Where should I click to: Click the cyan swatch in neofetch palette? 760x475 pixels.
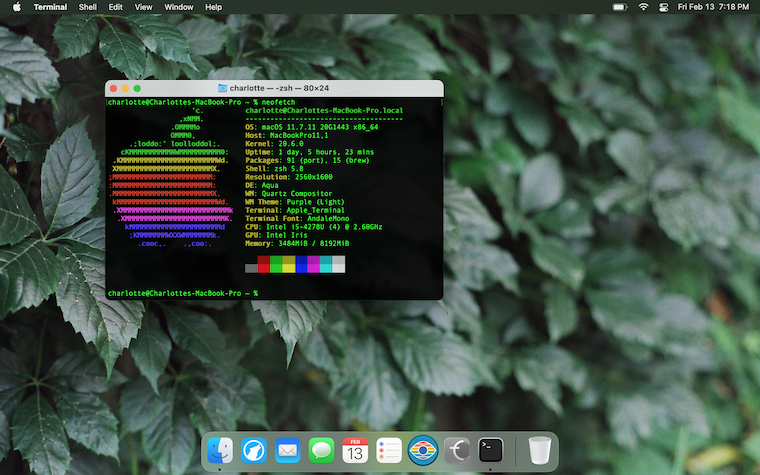click(x=326, y=264)
